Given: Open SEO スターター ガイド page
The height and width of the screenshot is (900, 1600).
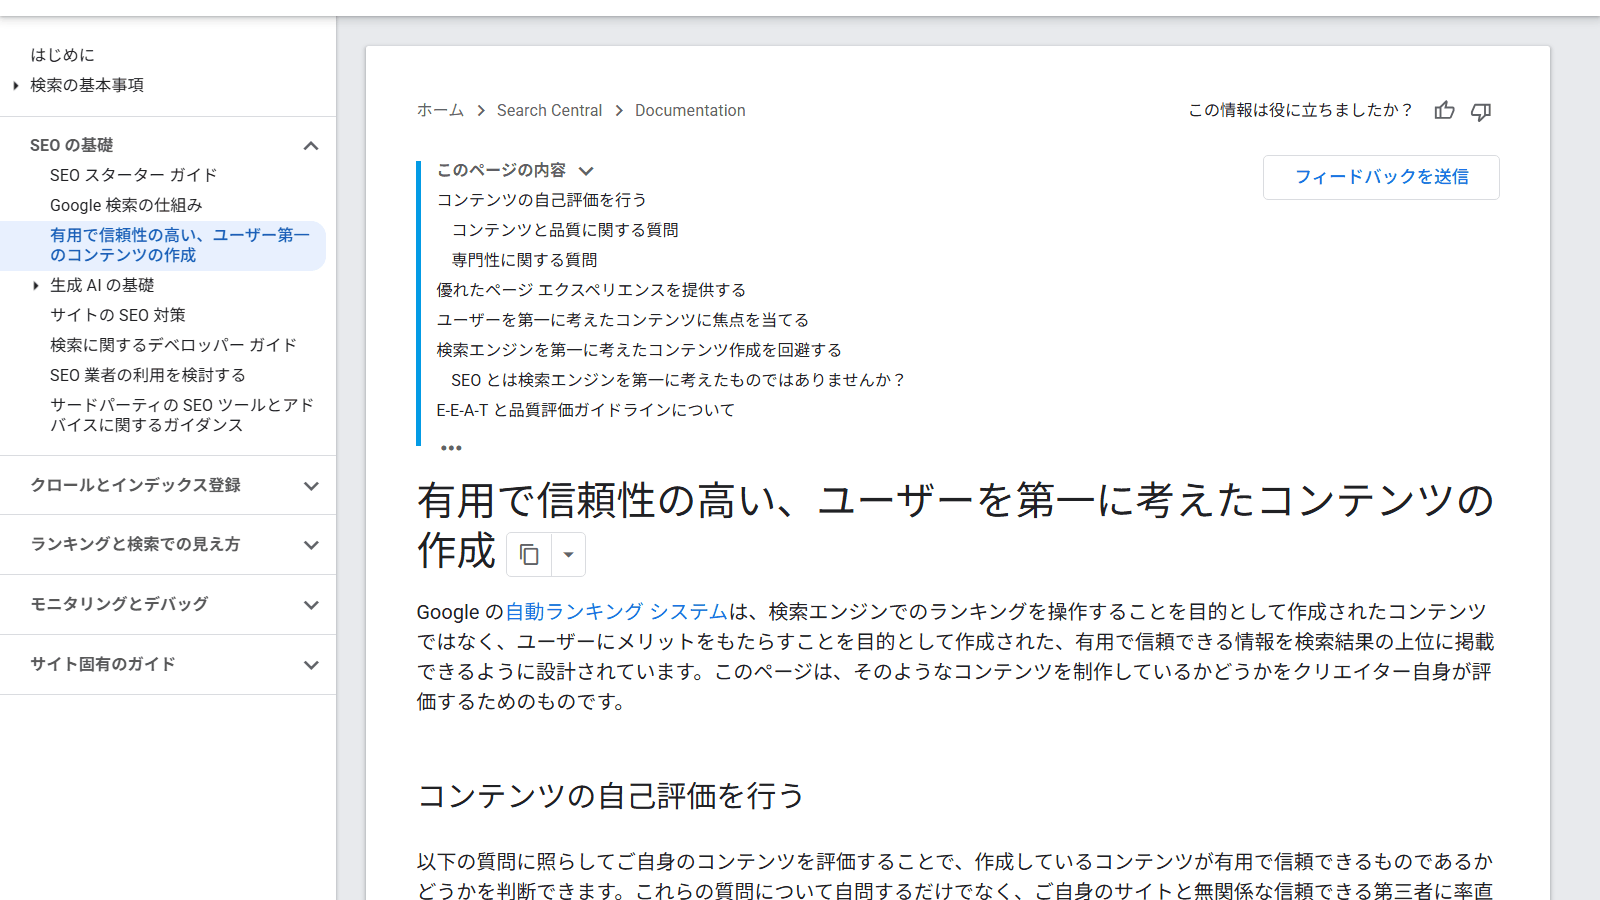Looking at the screenshot, I should coord(134,175).
